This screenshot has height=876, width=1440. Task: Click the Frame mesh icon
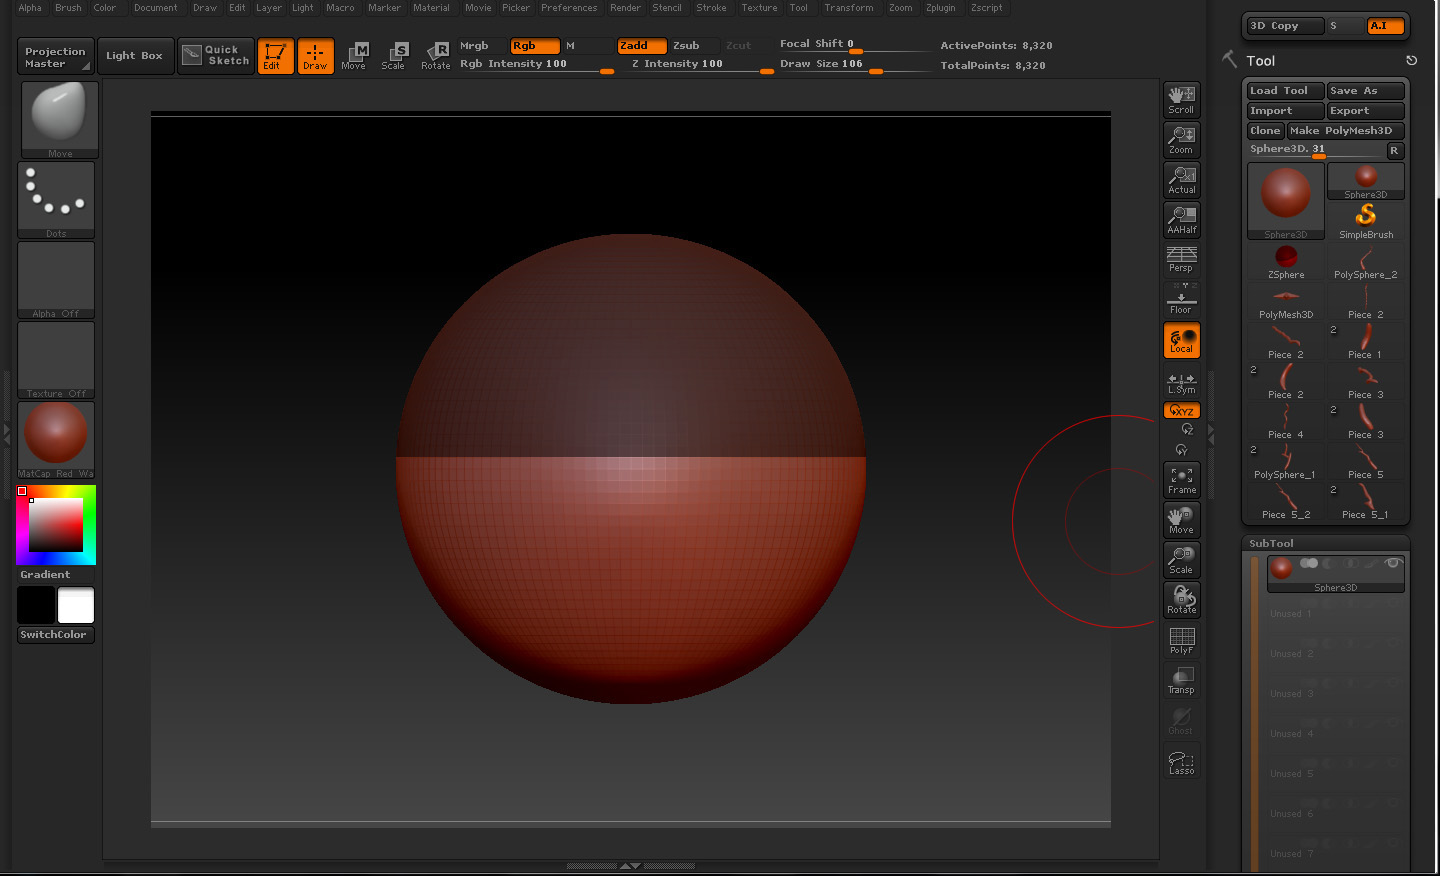pos(1181,480)
